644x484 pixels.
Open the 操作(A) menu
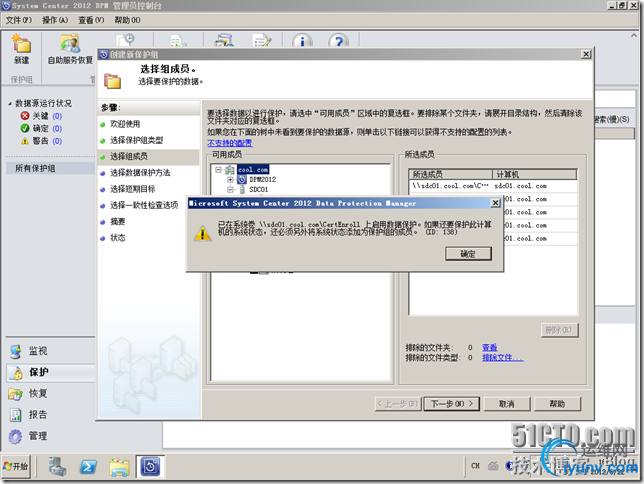click(x=55, y=20)
